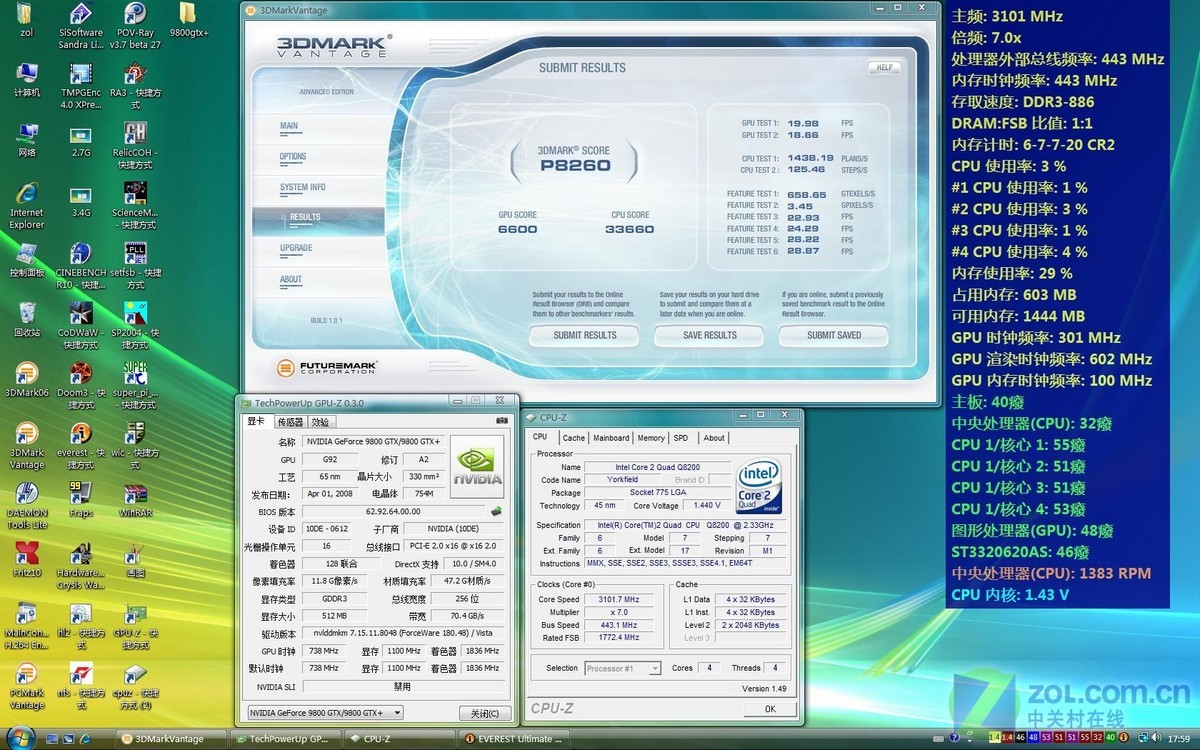Open the CoDWaW game shortcut

81,325
